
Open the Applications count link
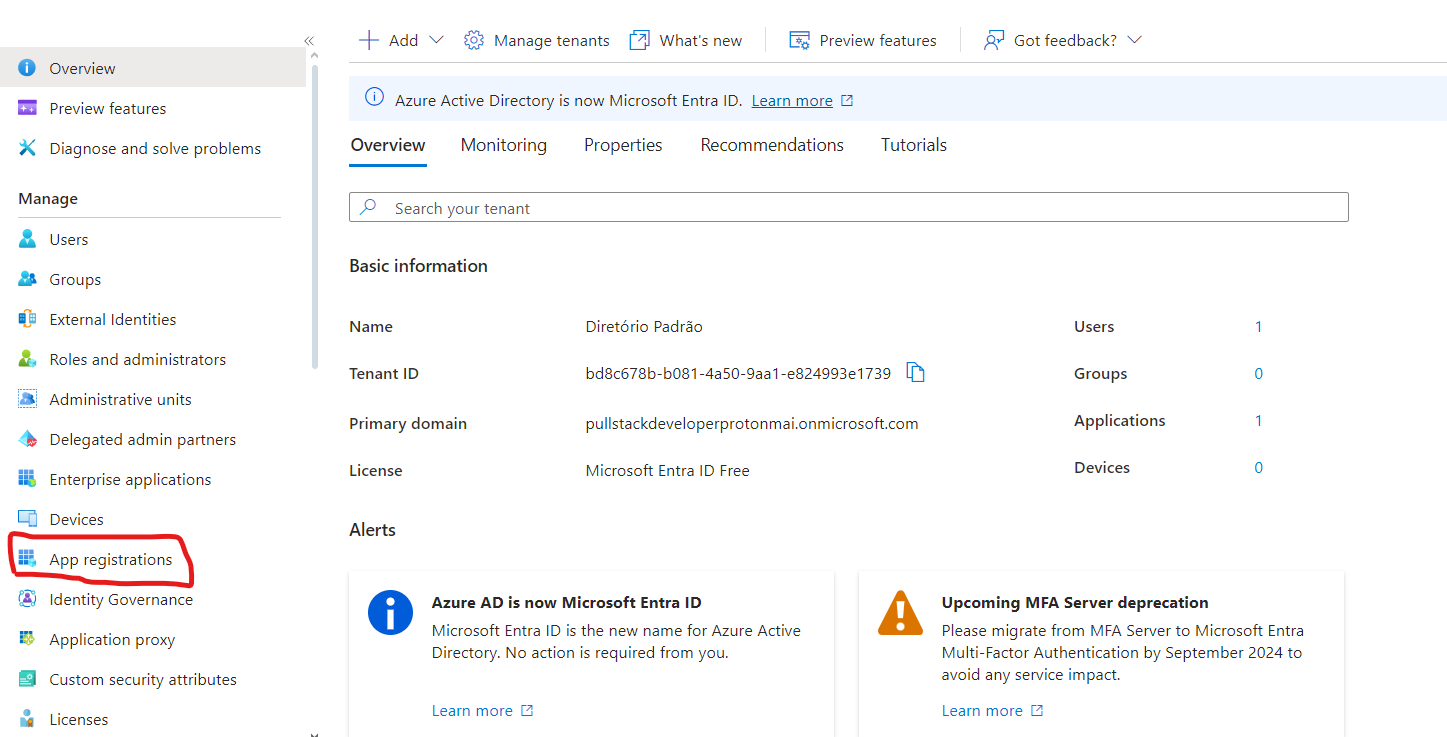click(x=1258, y=421)
